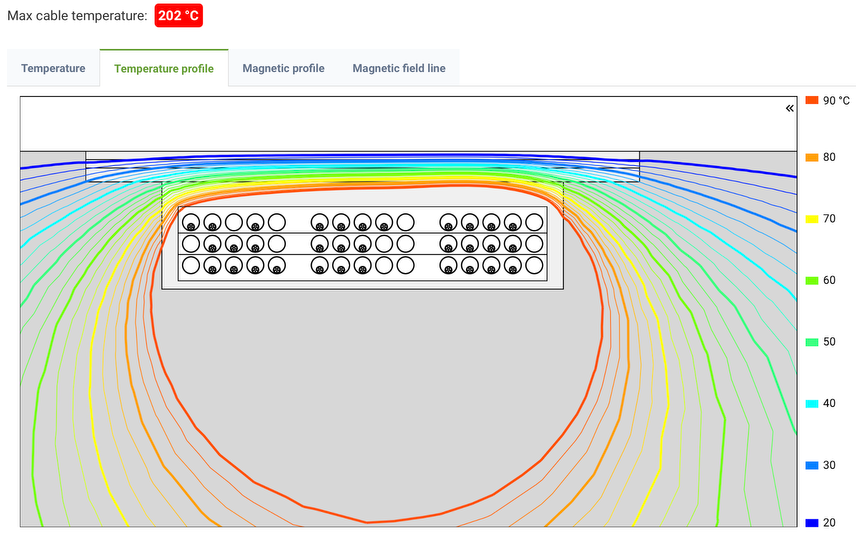Choose the dark blue 20 °C swatch
Image resolution: width=856 pixels, height=540 pixels.
point(812,522)
